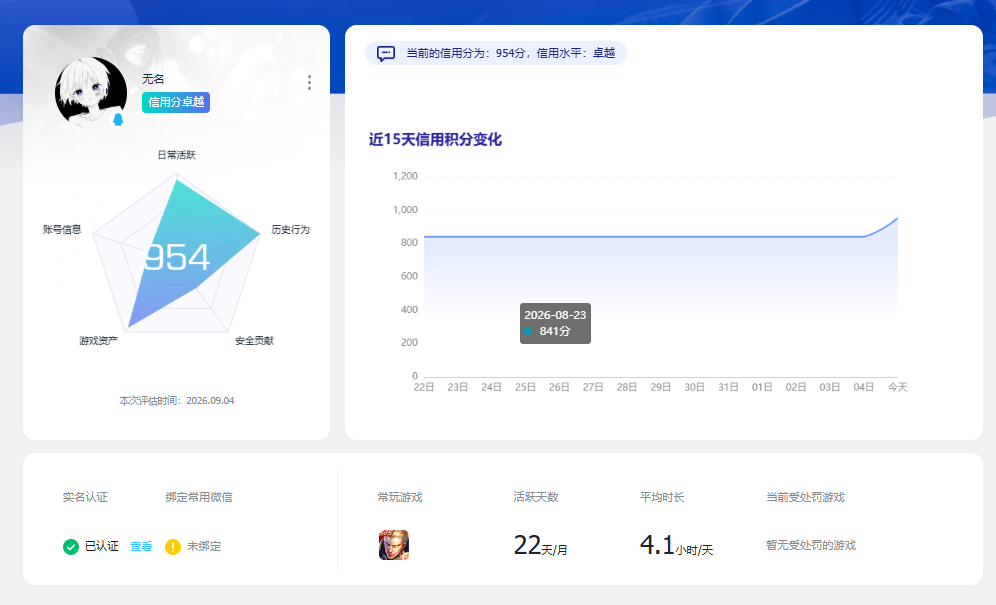Click the 今天 label on the chart axis
This screenshot has width=996, height=605.
(898, 387)
